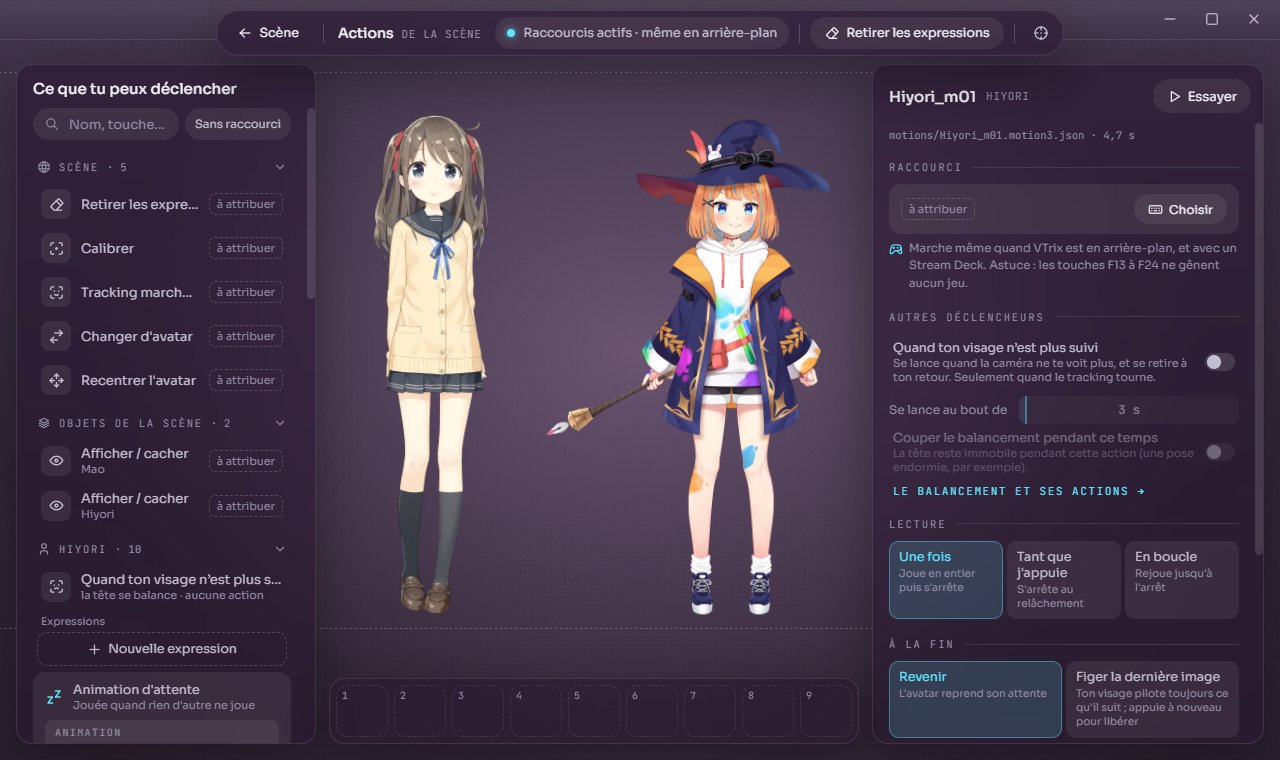Collapse the SCÈNE section chevron

click(280, 167)
